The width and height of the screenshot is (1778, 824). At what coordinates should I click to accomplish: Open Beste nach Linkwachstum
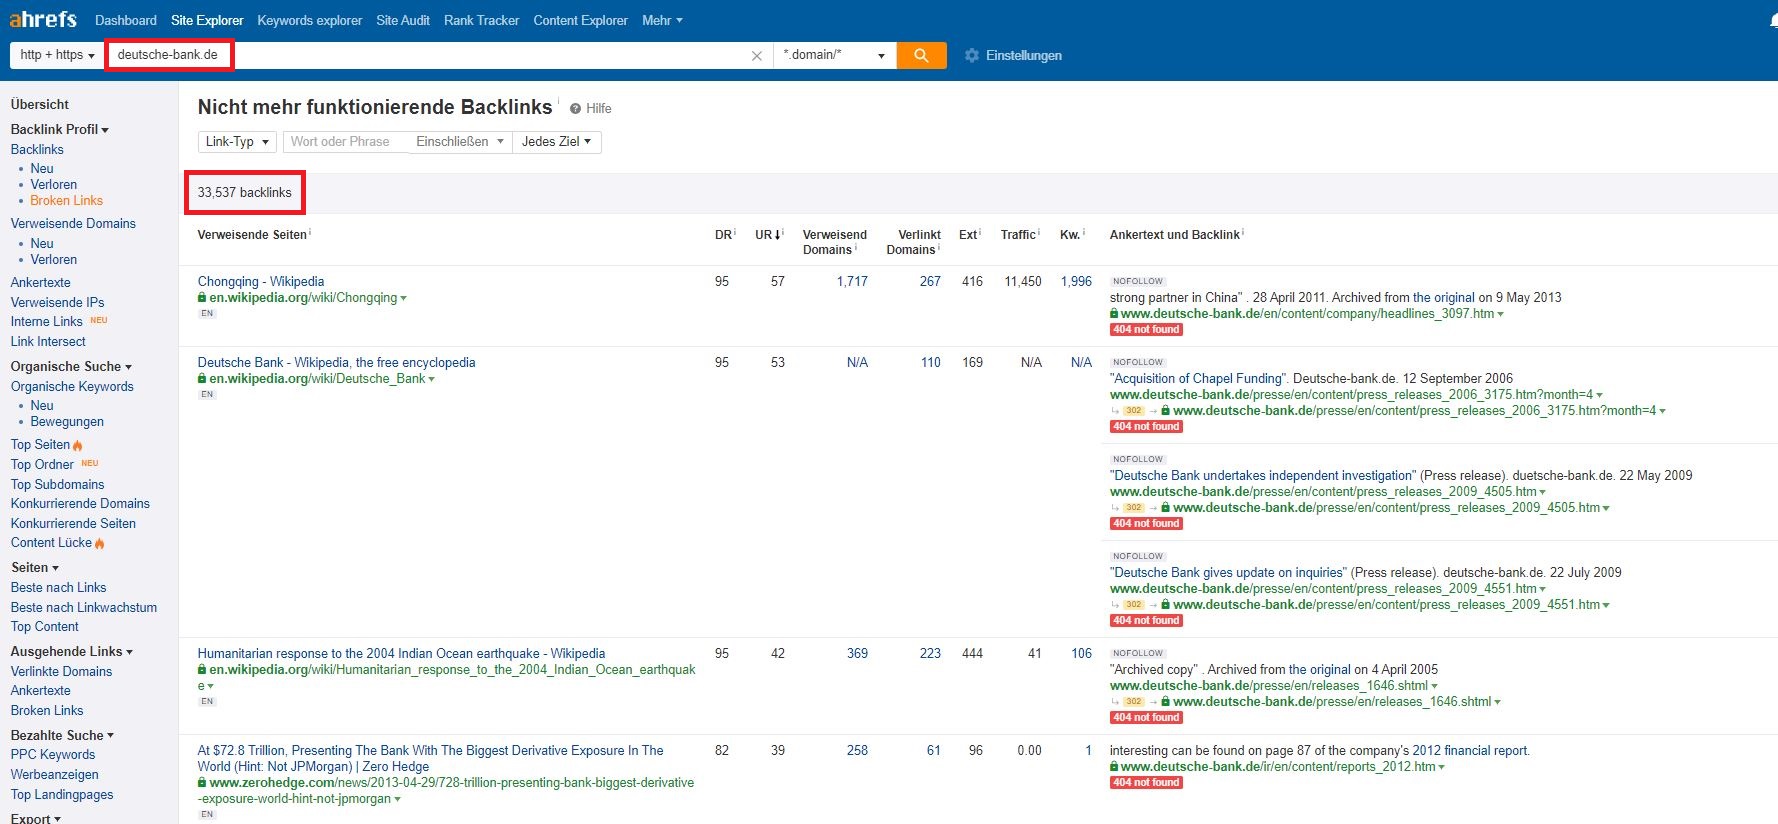pyautogui.click(x=84, y=608)
